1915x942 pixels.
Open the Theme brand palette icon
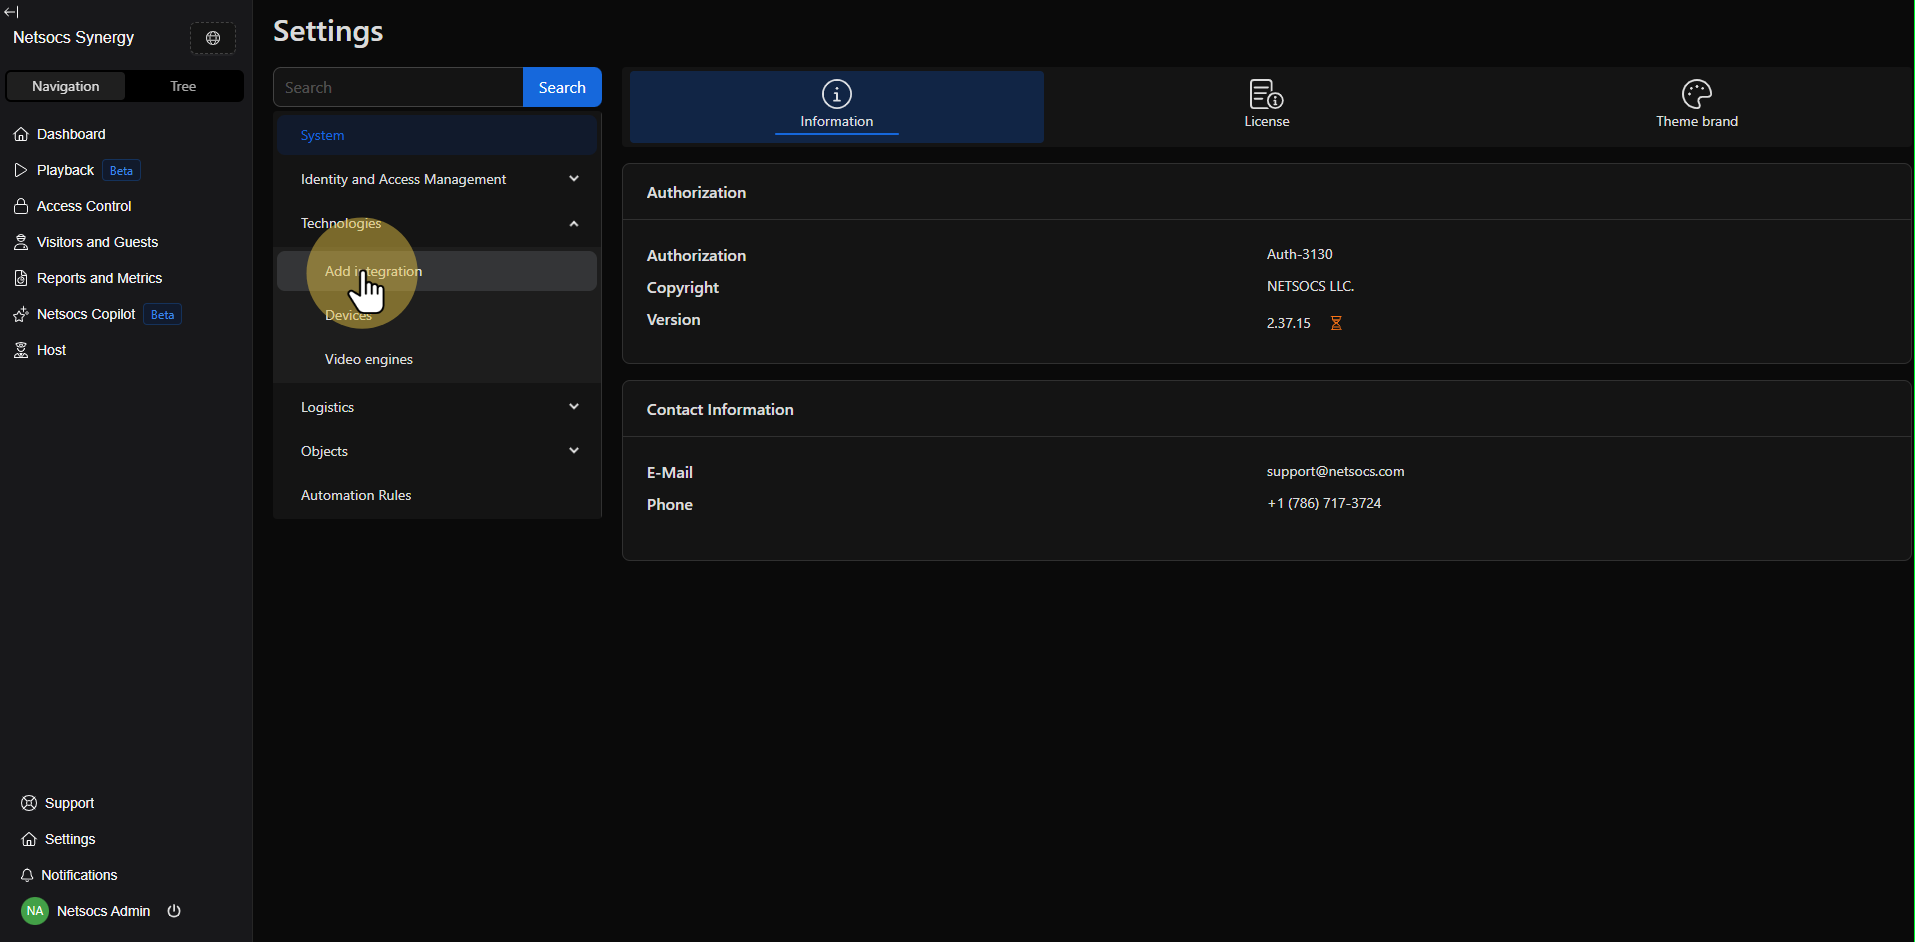click(x=1696, y=95)
